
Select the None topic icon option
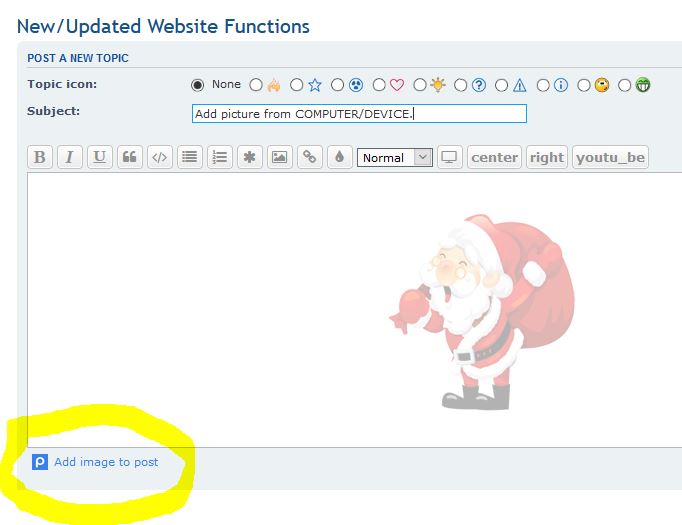[x=197, y=85]
